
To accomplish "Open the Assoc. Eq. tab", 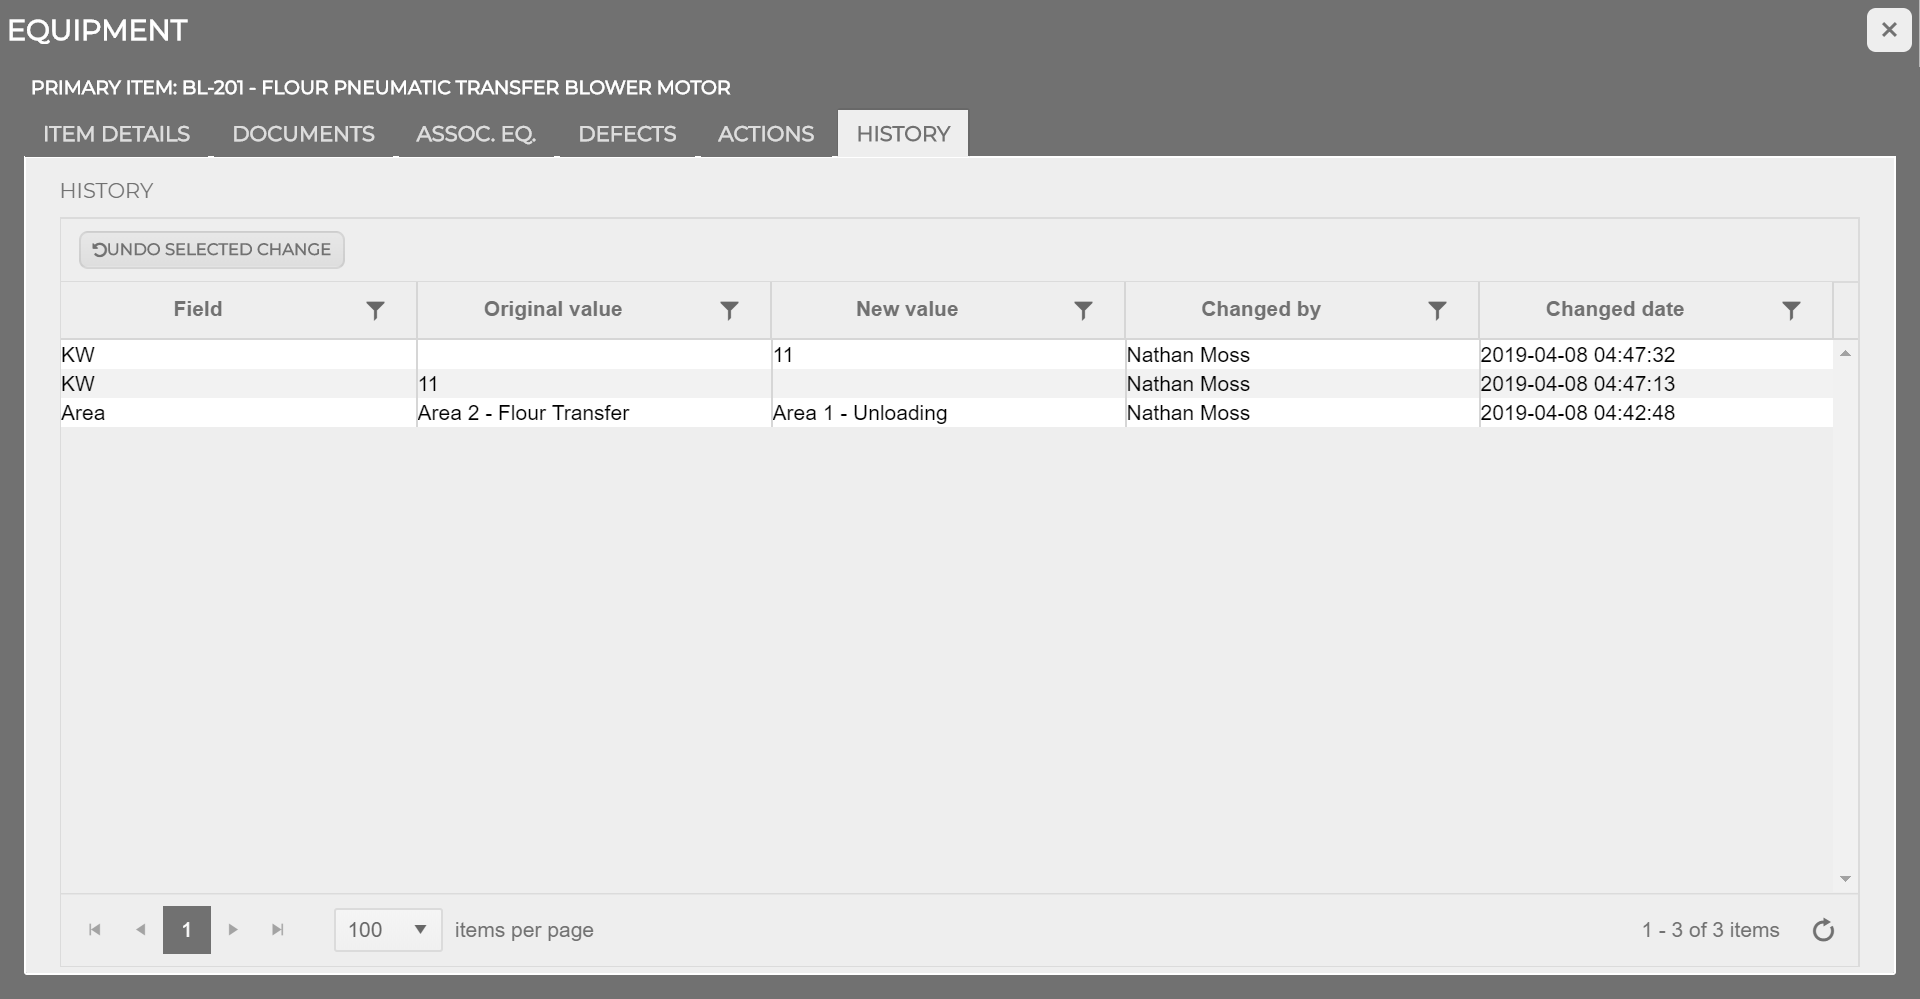I will click(476, 134).
